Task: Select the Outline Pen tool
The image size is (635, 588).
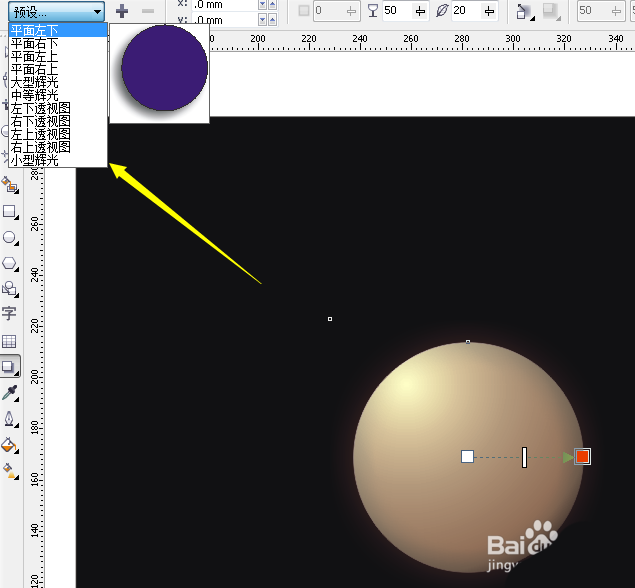Action: click(10, 419)
